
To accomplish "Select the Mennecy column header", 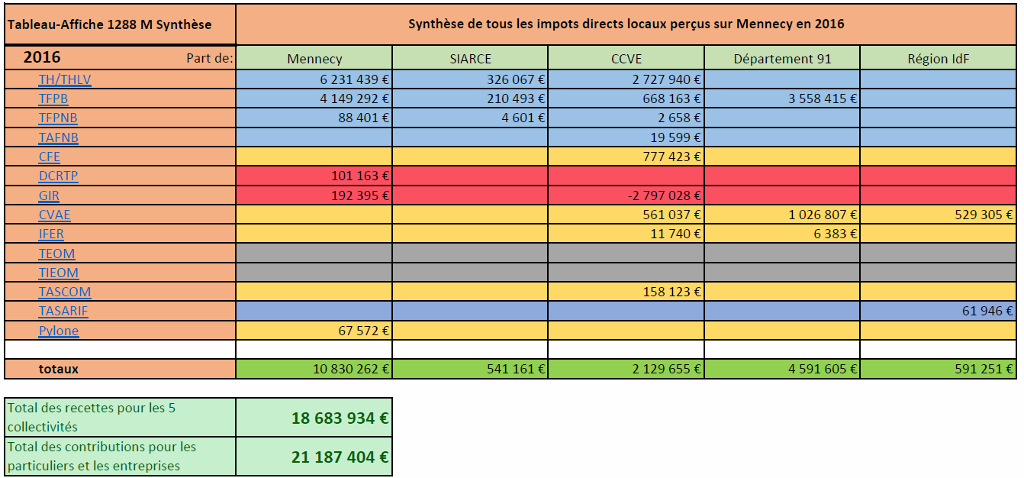I will [x=314, y=58].
